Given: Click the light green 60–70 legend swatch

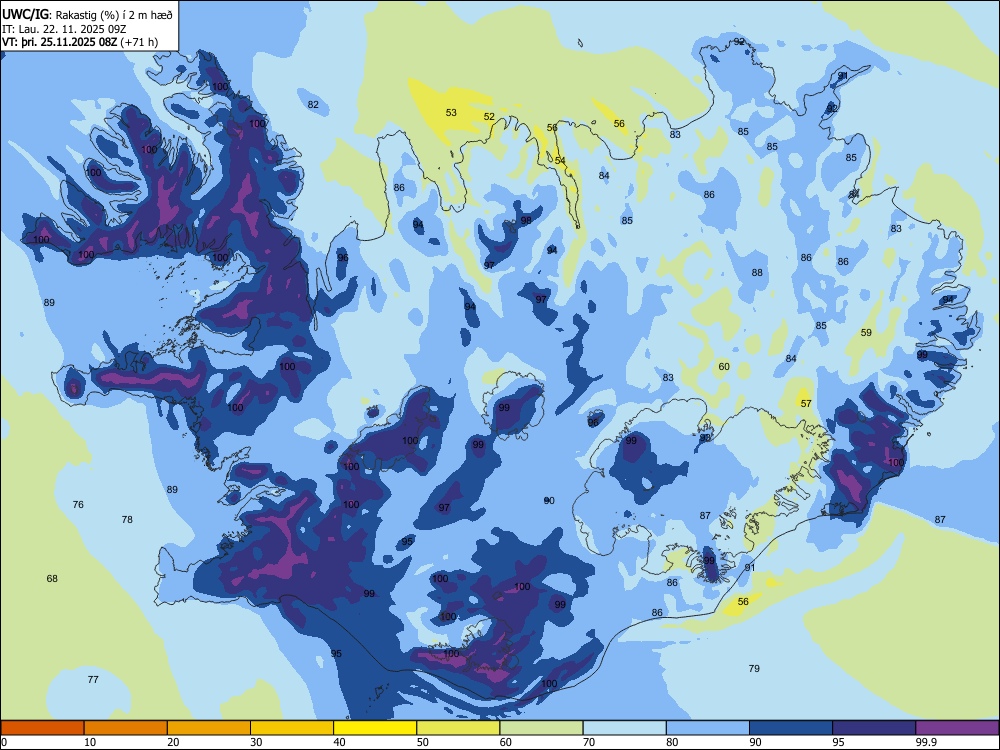Looking at the screenshot, I should pyautogui.click(x=541, y=728).
